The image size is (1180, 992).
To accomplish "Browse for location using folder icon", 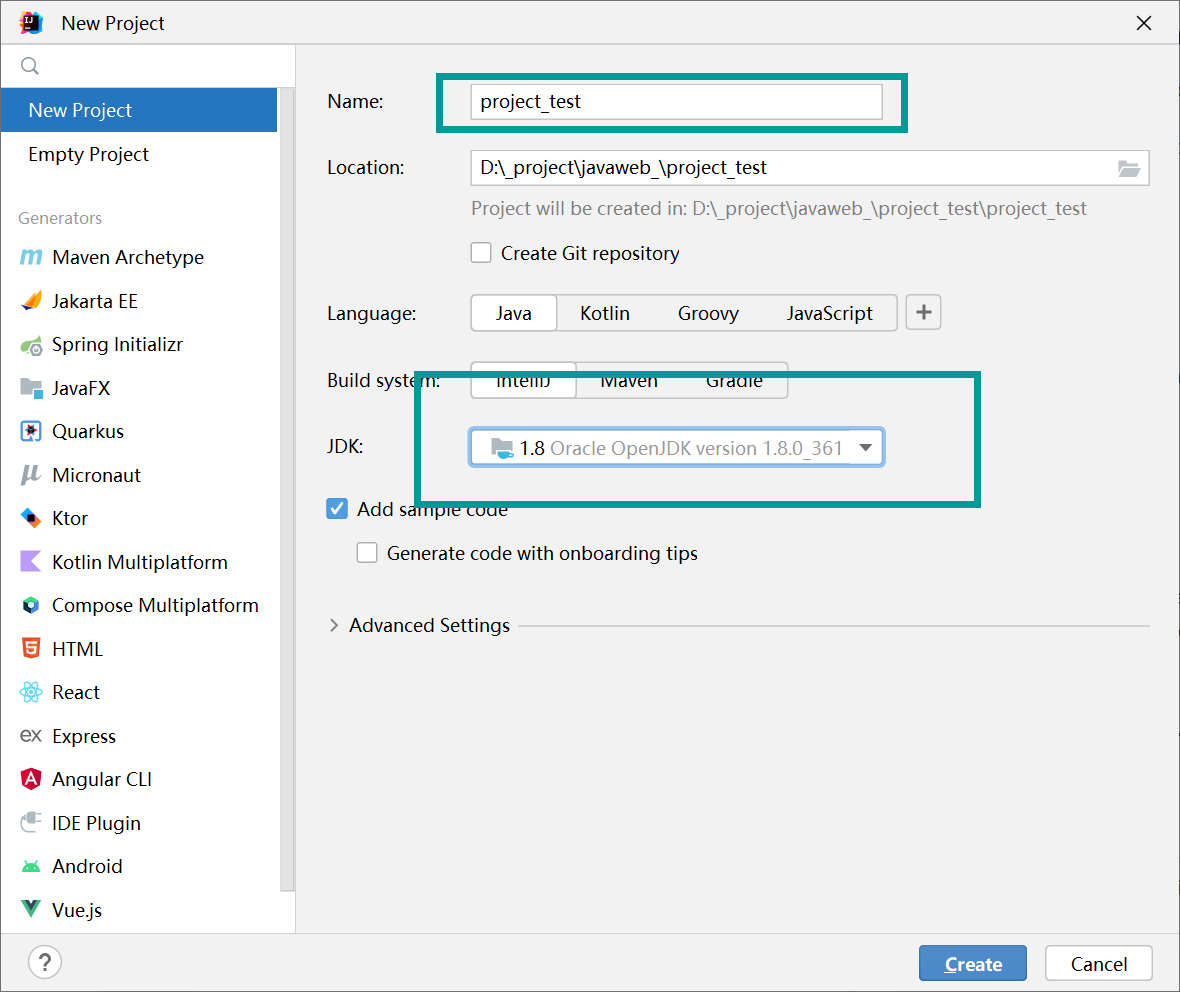I will [x=1128, y=168].
